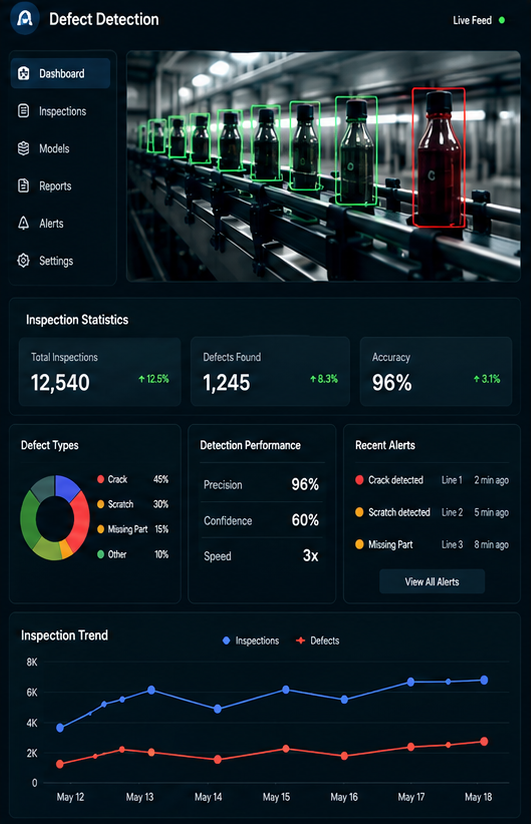
Task: Click the View All Alerts button
Action: 432,582
